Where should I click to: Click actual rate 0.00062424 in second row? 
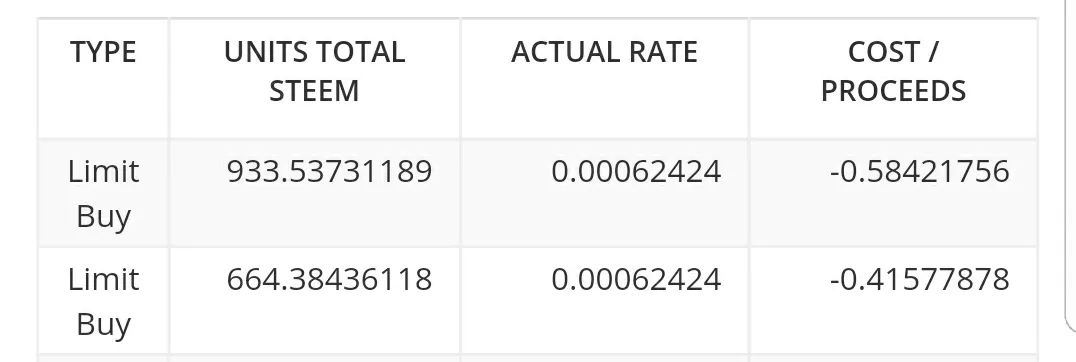click(x=636, y=279)
